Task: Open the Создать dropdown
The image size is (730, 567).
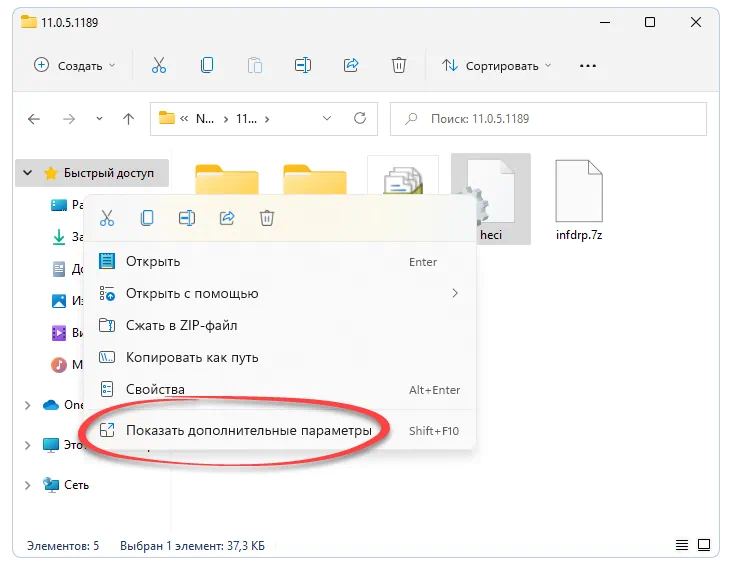Action: click(74, 66)
